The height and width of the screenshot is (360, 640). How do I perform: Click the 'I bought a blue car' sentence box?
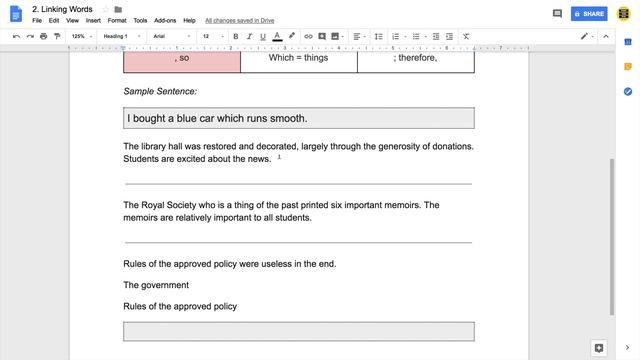pyautogui.click(x=299, y=118)
